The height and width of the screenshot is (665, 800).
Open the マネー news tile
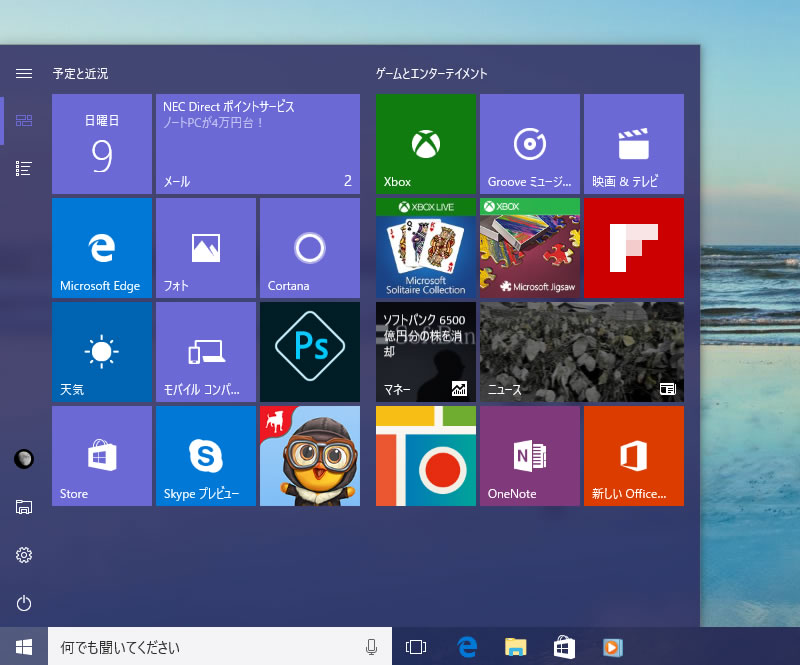pyautogui.click(x=426, y=352)
